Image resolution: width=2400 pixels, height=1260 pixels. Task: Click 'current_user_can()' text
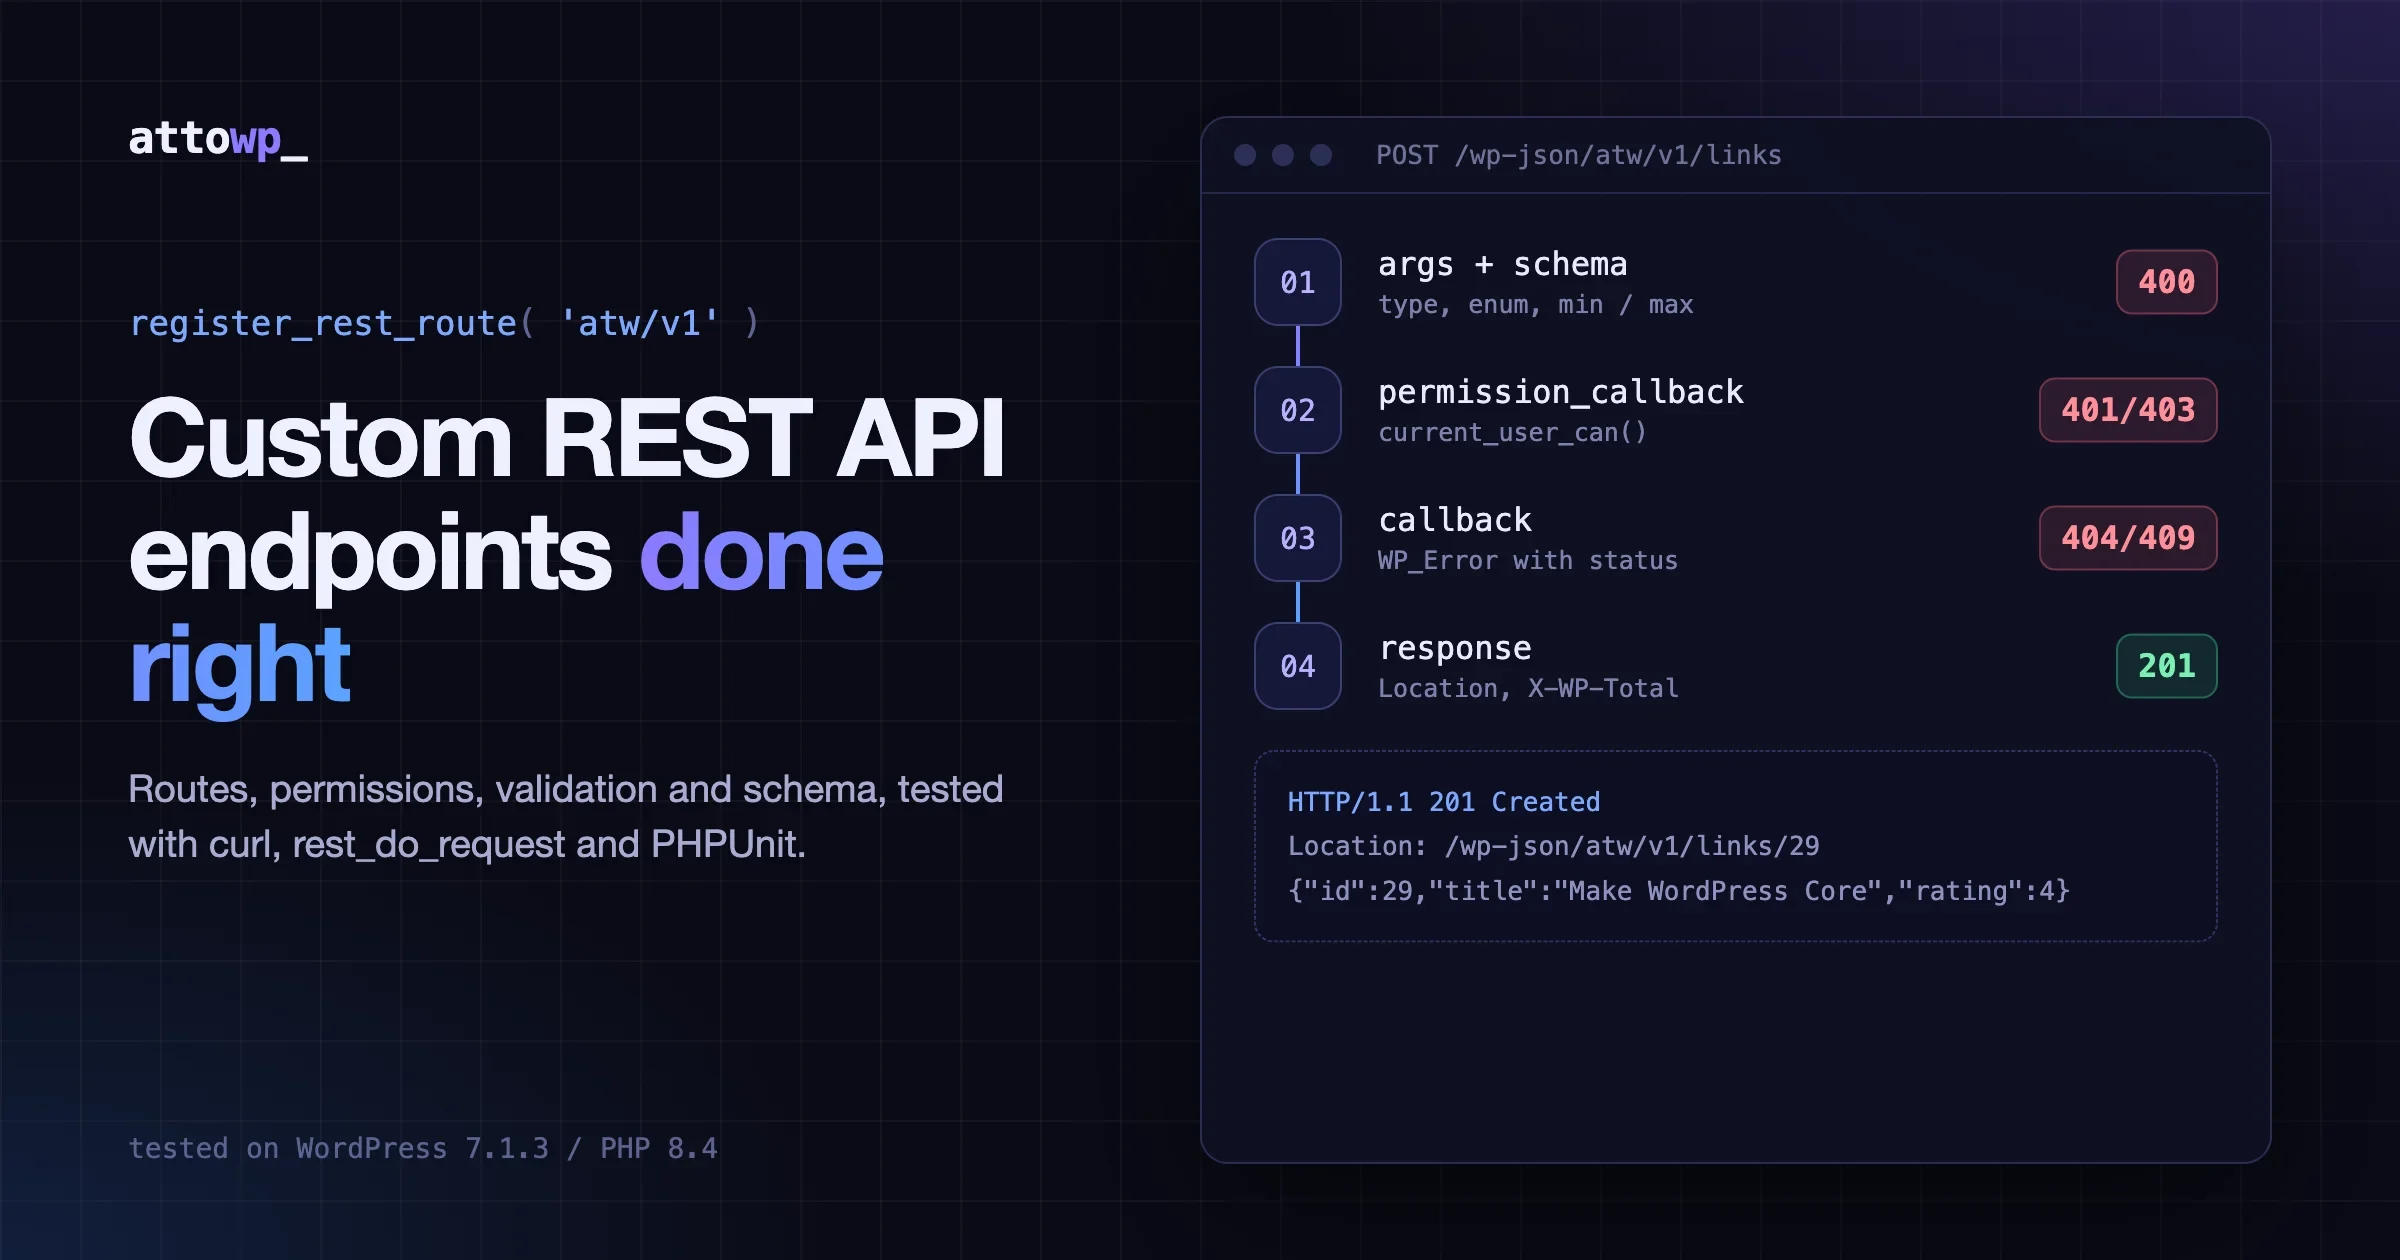click(x=1512, y=432)
